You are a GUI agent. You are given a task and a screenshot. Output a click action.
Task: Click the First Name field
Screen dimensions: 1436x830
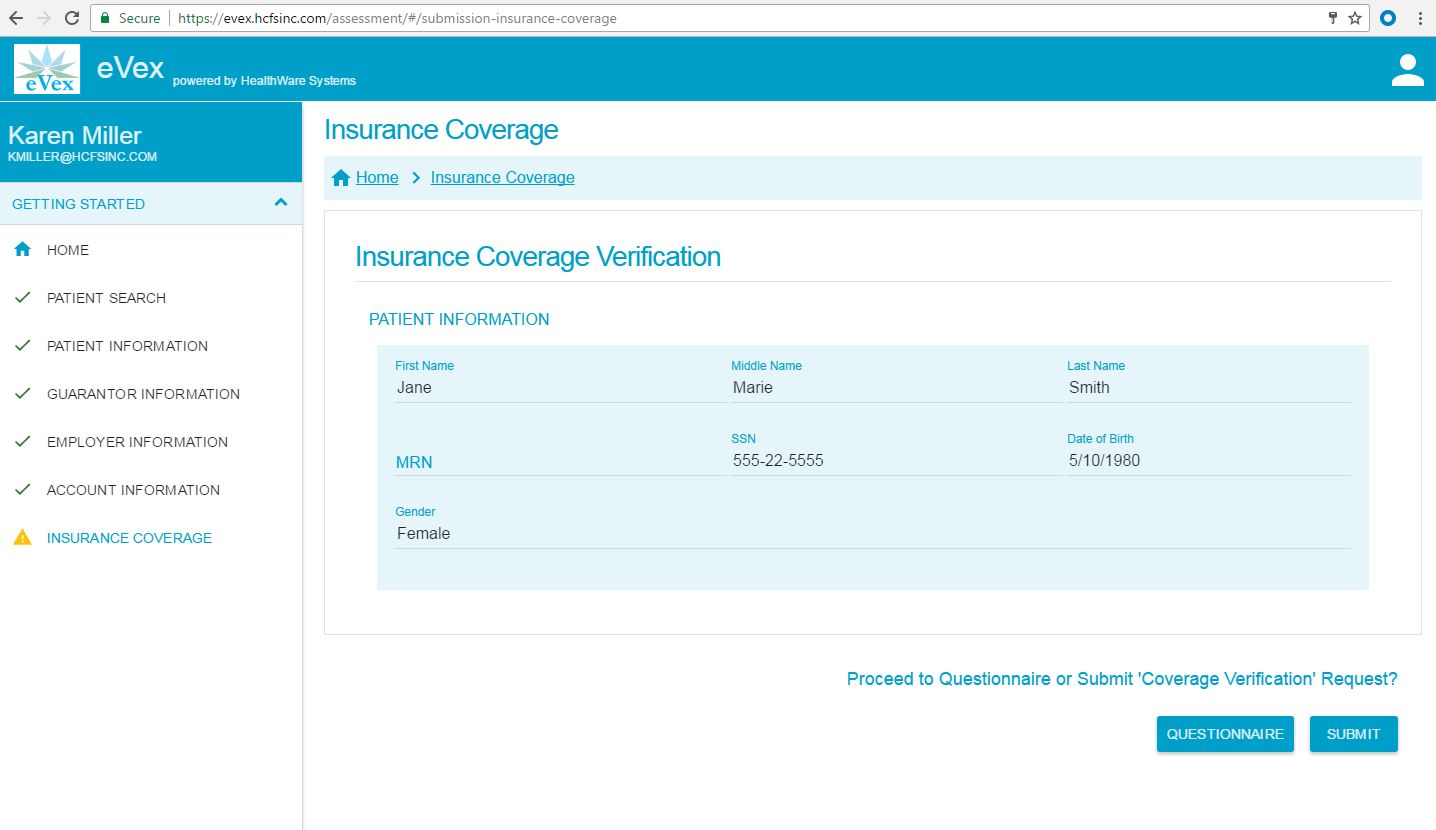559,388
